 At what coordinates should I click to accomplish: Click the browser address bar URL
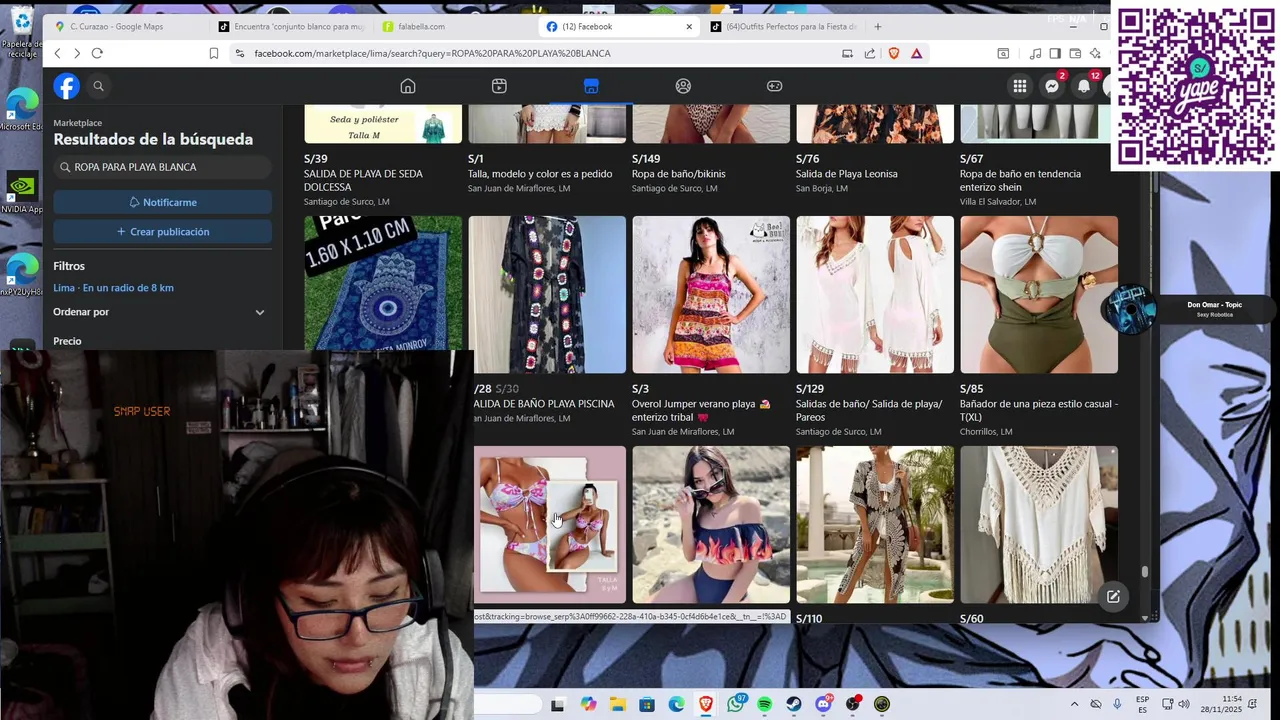click(x=432, y=53)
